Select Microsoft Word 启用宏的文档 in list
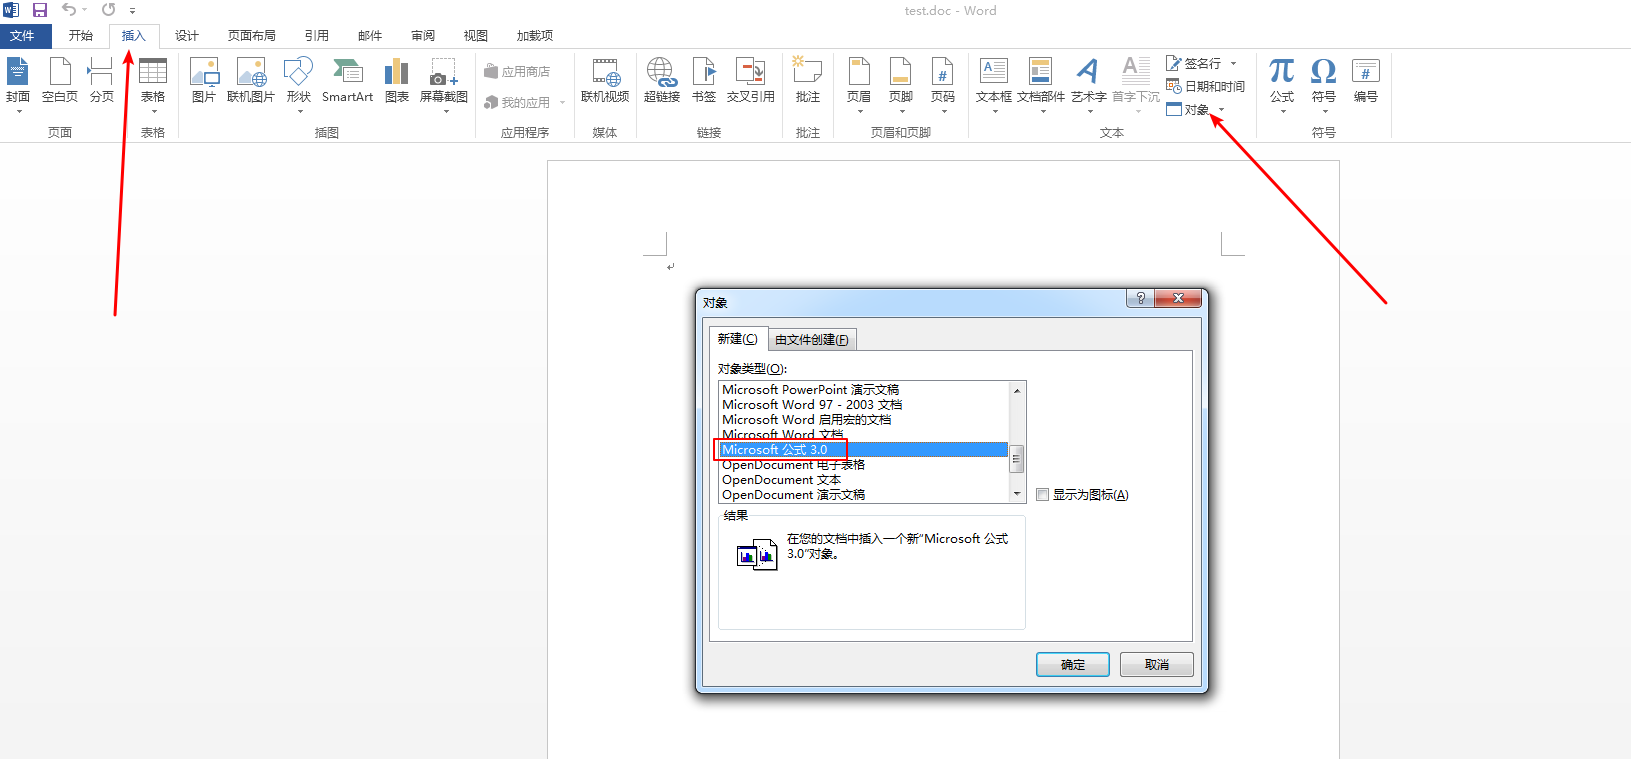 [864, 420]
